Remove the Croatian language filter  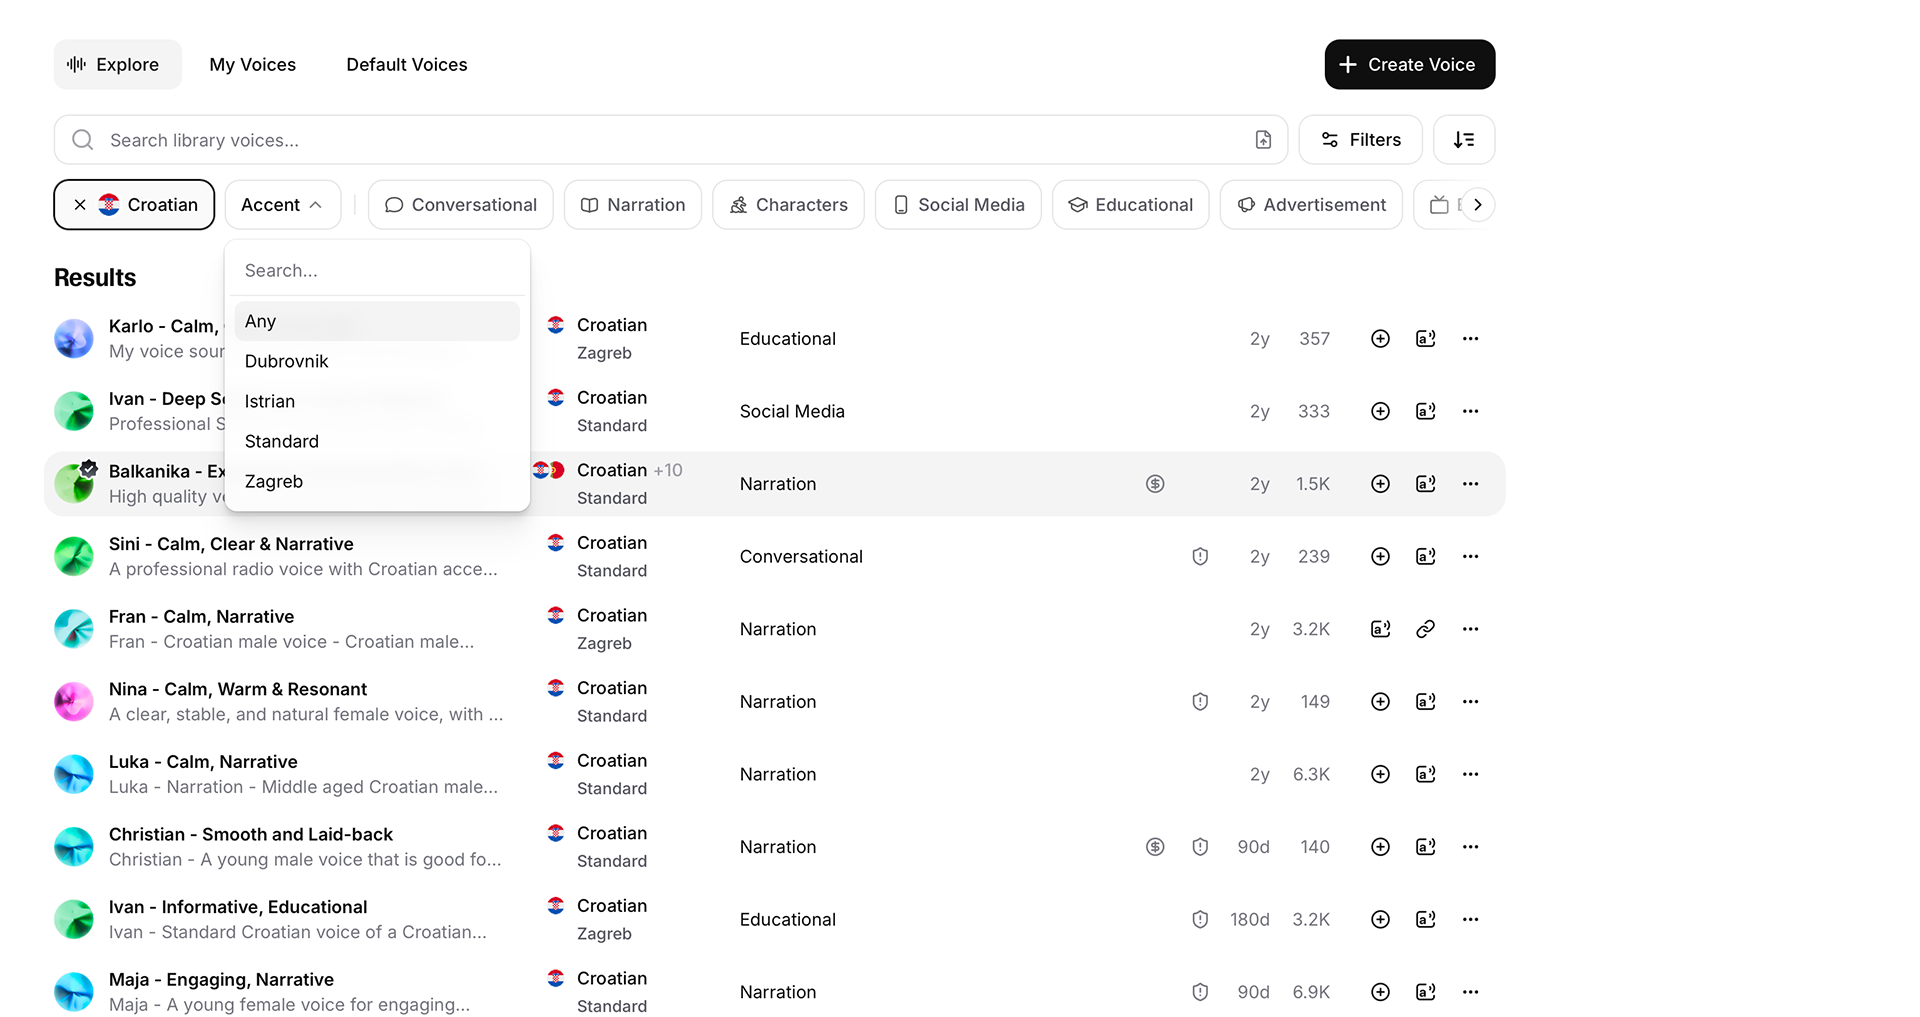click(x=80, y=205)
